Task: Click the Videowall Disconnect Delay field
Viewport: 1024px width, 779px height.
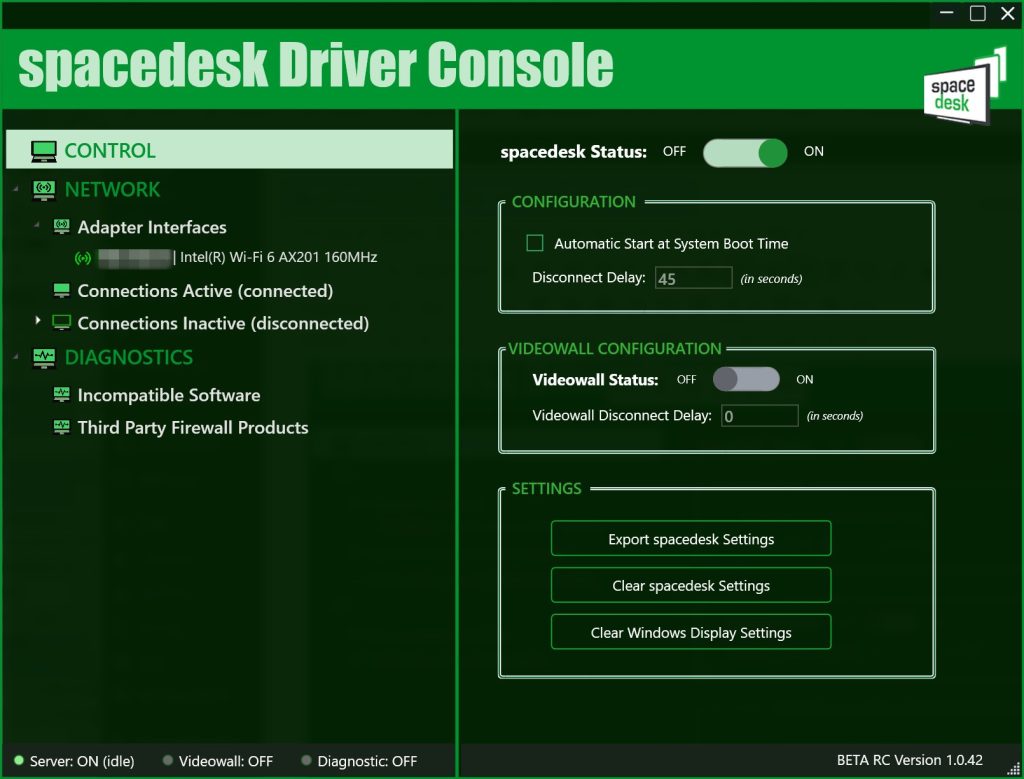Action: point(760,415)
